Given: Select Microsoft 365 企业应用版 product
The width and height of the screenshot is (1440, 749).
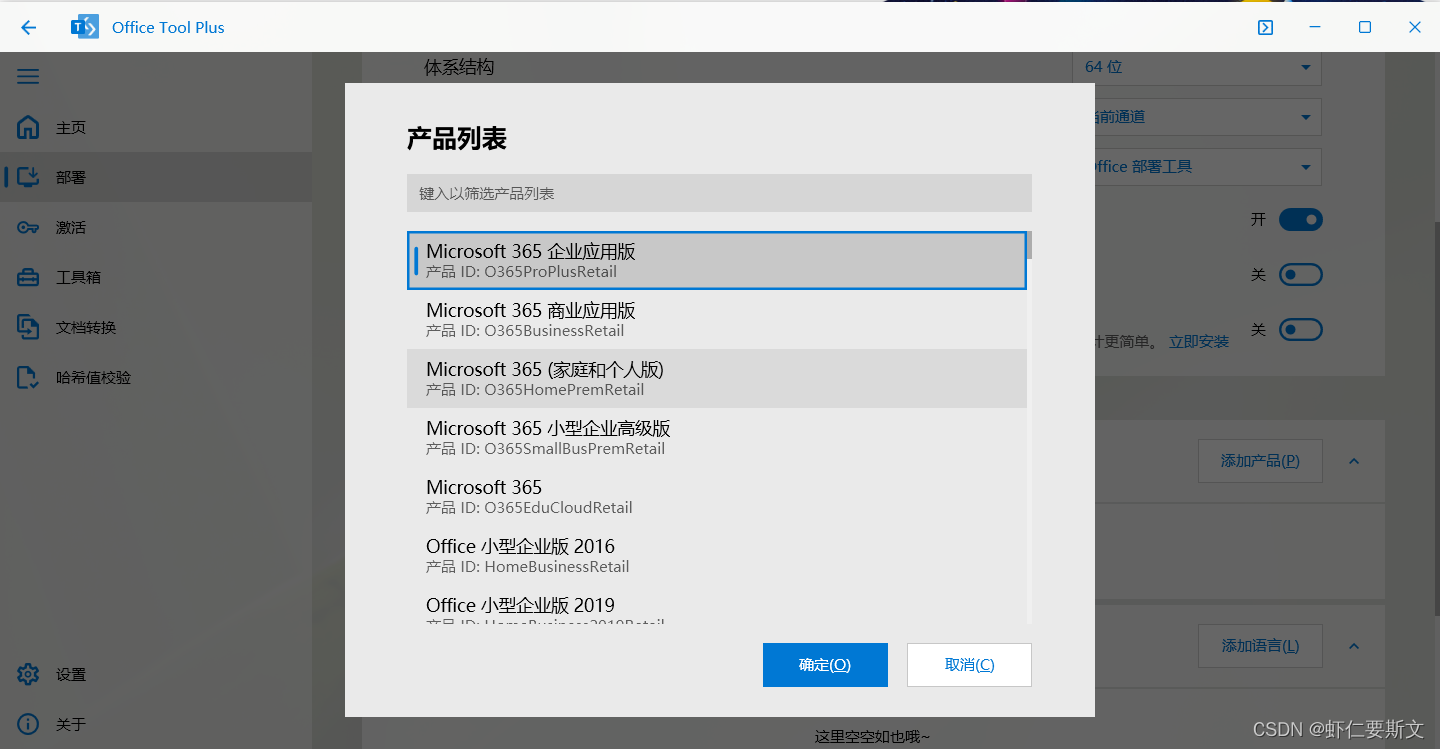Looking at the screenshot, I should pos(717,261).
